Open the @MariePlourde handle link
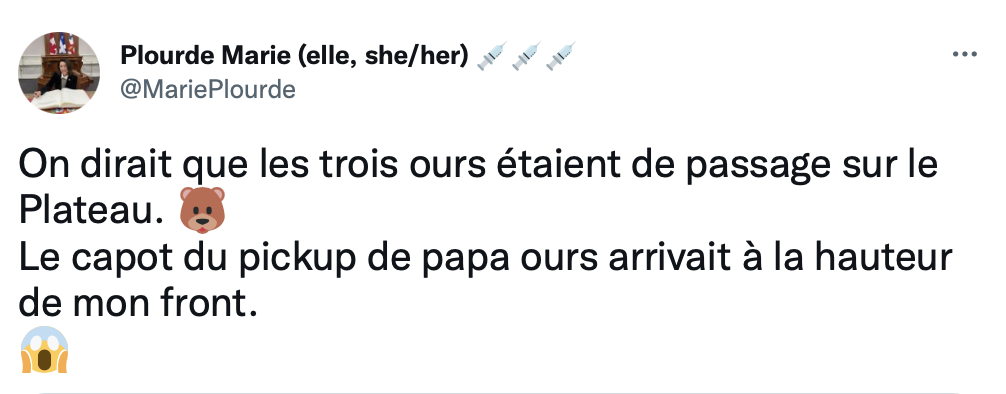 (208, 89)
